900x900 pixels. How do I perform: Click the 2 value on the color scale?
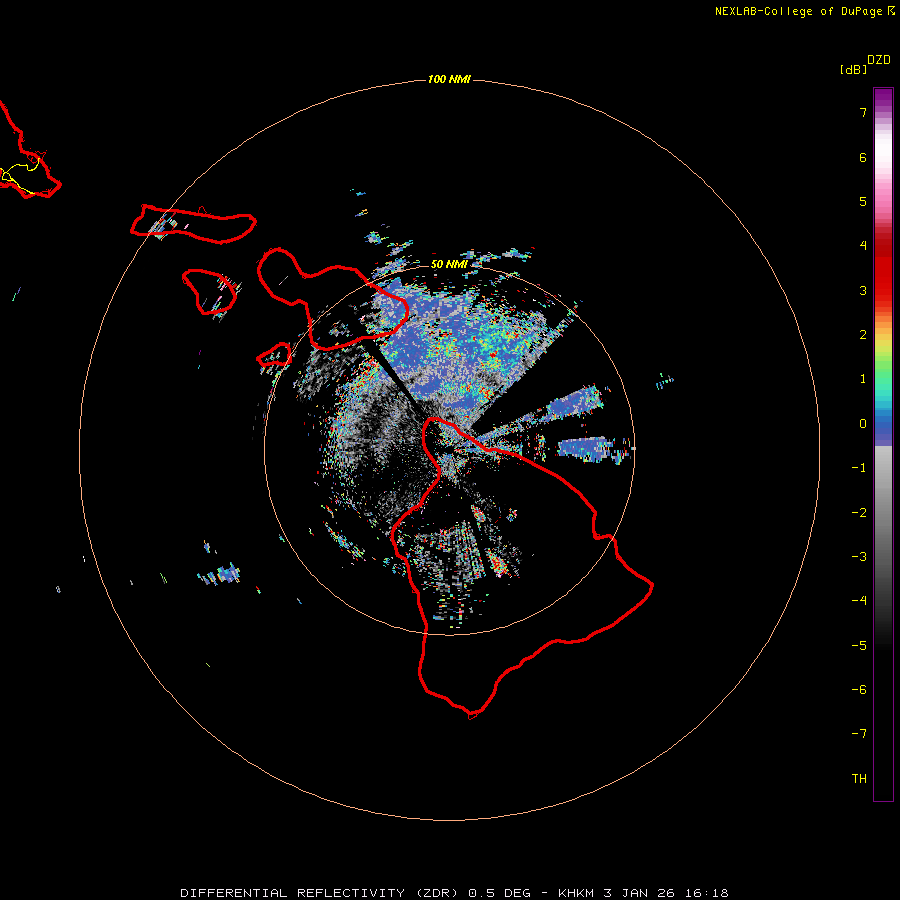[x=863, y=335]
